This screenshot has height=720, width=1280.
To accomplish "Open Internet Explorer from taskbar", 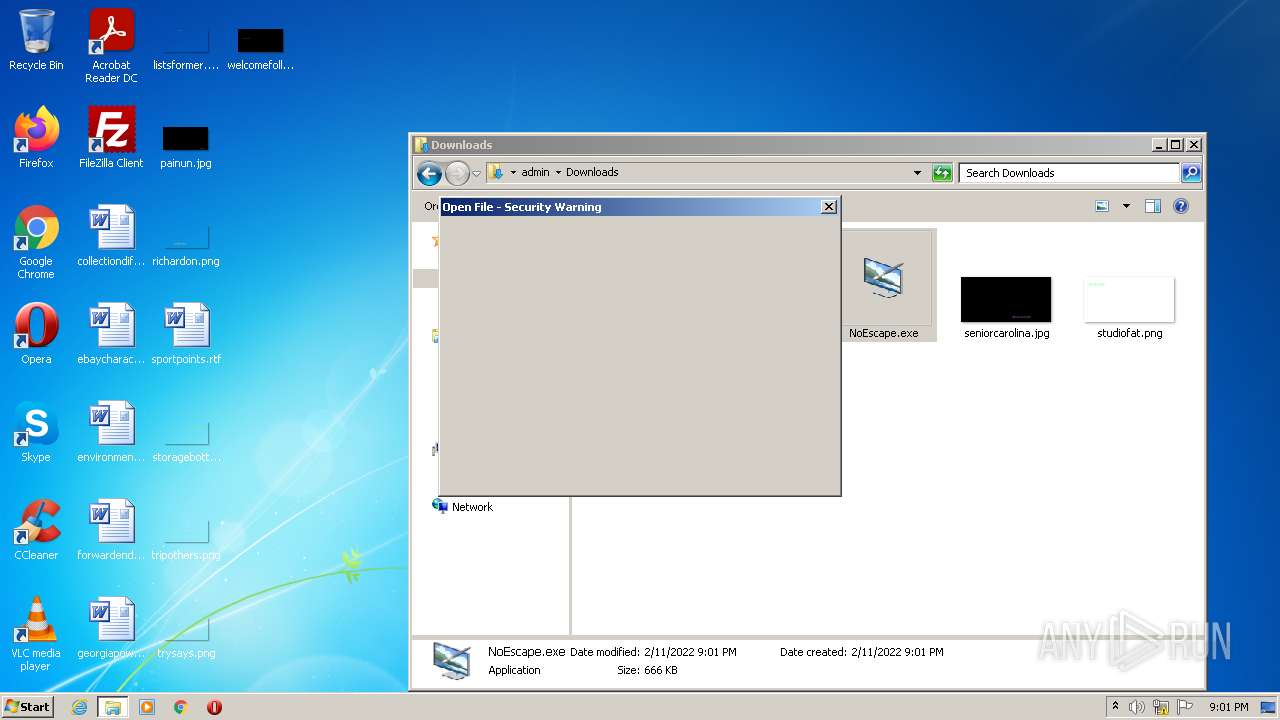I will pos(80,707).
